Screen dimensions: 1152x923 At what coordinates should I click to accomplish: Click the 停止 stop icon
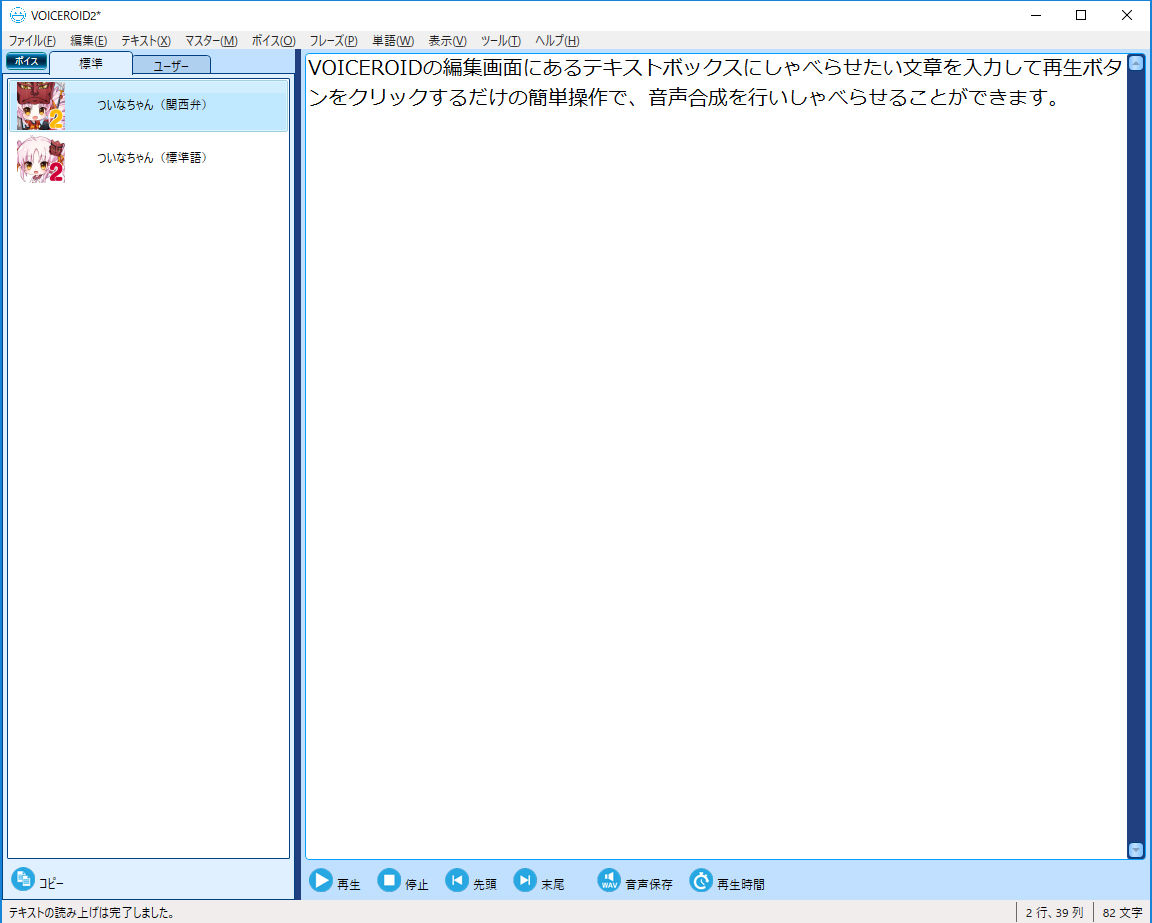pos(389,880)
